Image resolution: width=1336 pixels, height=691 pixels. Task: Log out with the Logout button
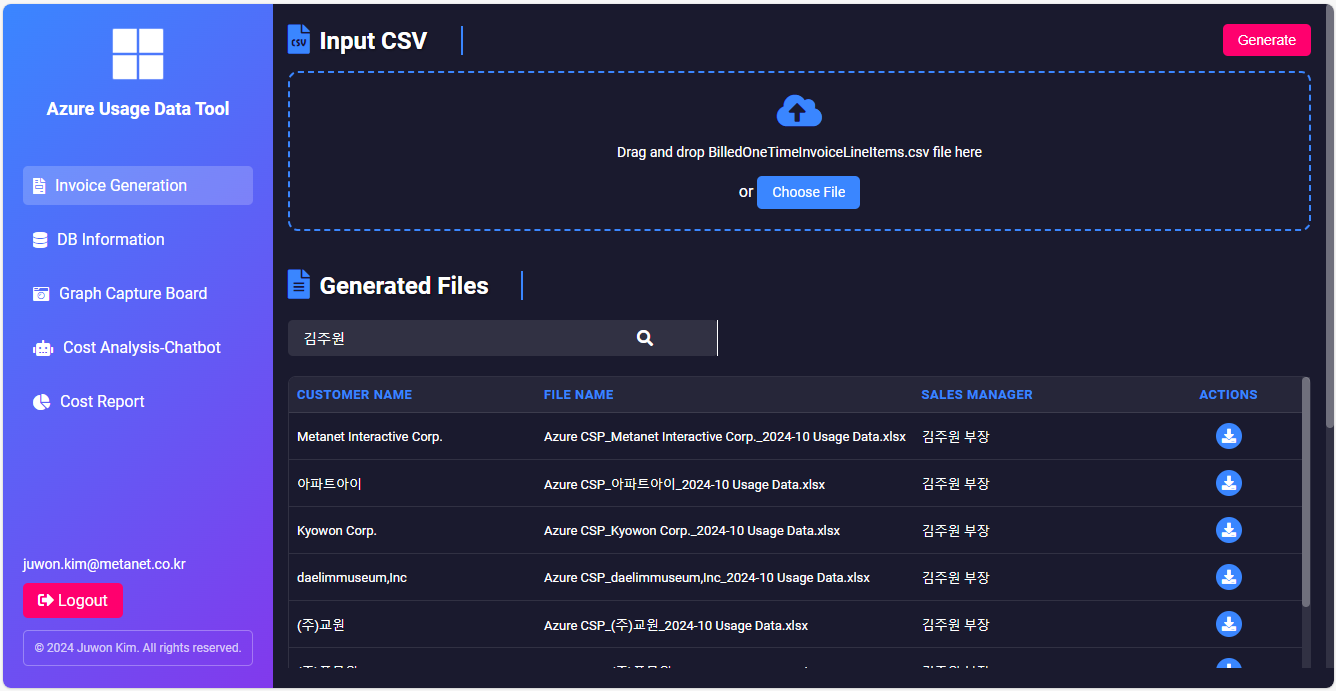pyautogui.click(x=73, y=600)
